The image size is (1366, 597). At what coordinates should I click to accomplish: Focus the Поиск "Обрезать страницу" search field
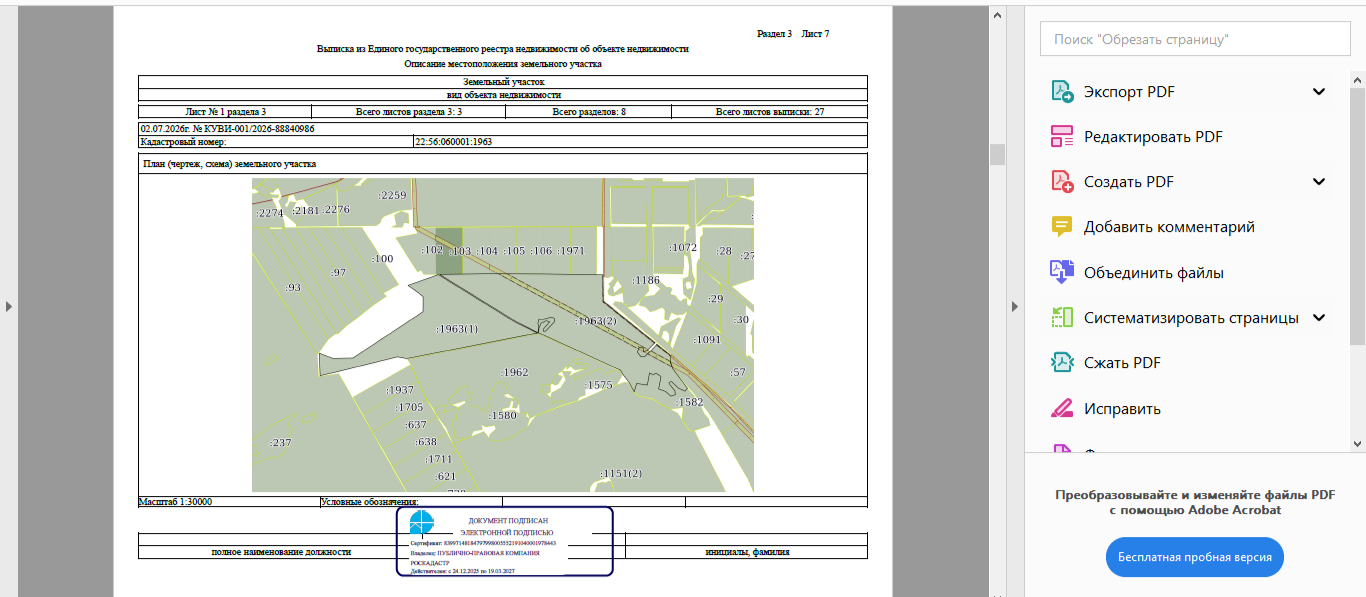pos(1194,39)
